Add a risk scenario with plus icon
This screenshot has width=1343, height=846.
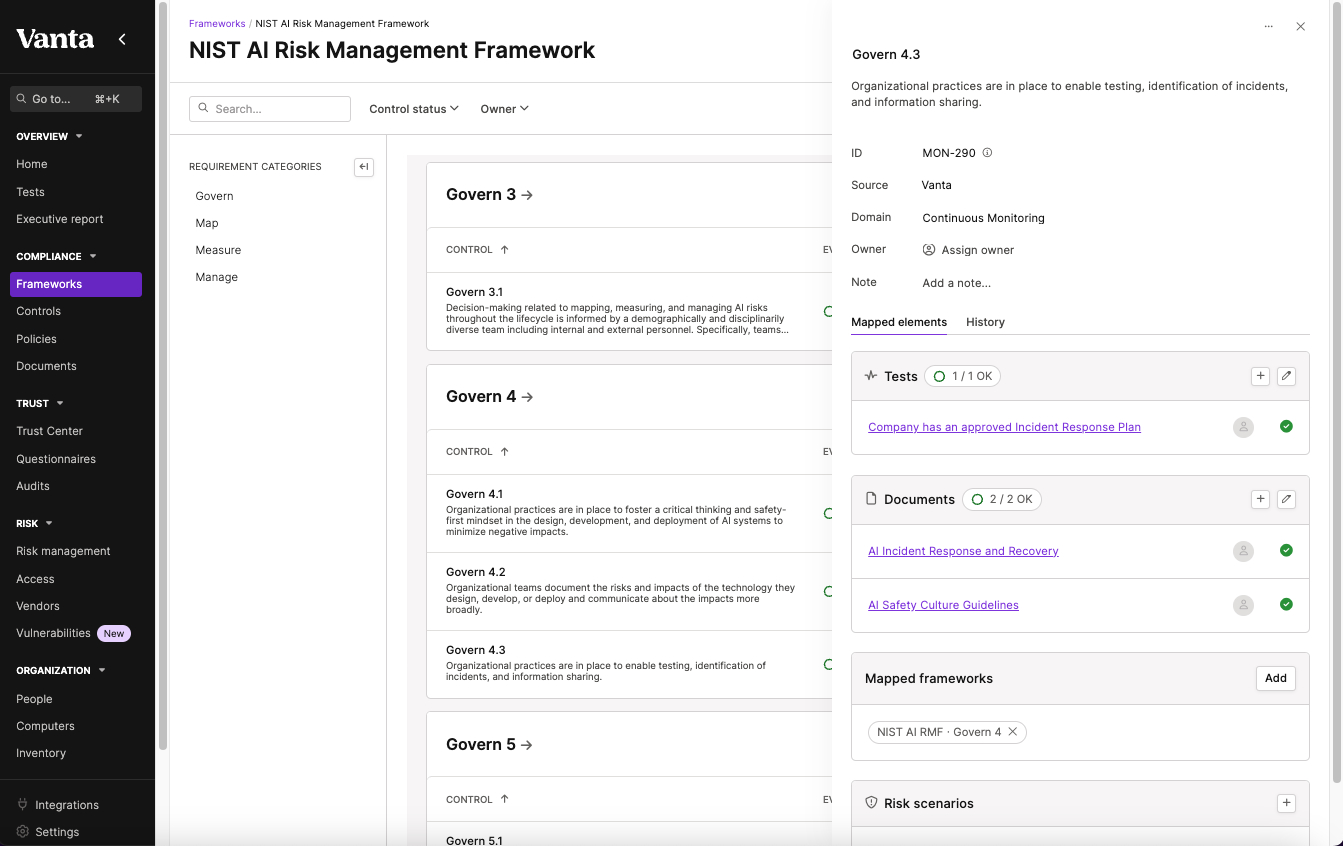[x=1287, y=803]
